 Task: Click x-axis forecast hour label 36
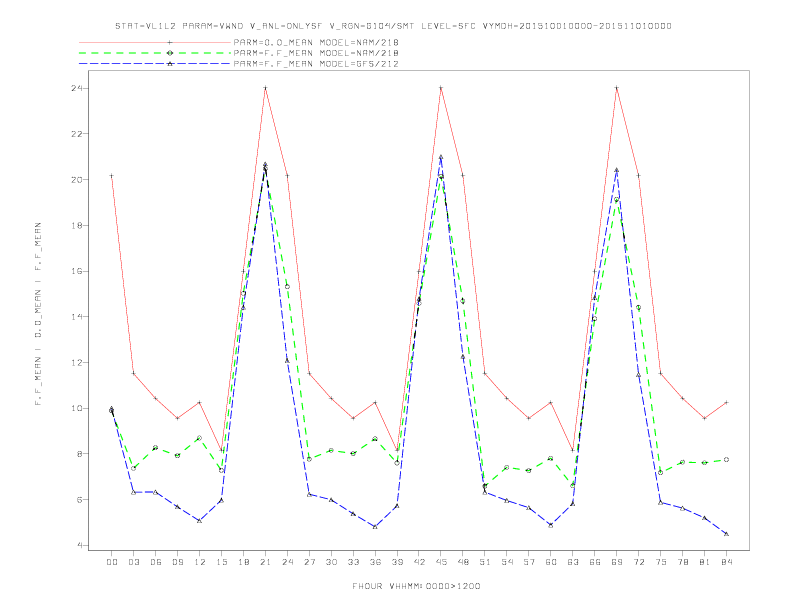375,562
